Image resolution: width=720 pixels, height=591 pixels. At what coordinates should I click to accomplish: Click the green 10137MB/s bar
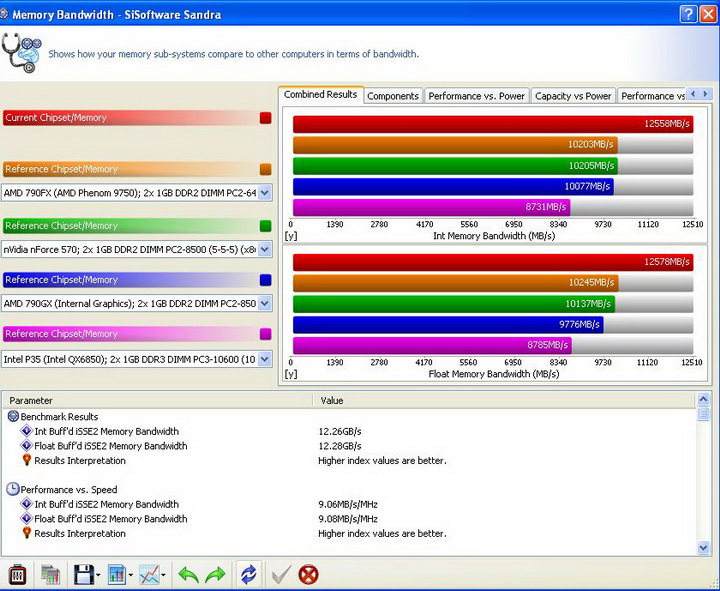tap(454, 304)
